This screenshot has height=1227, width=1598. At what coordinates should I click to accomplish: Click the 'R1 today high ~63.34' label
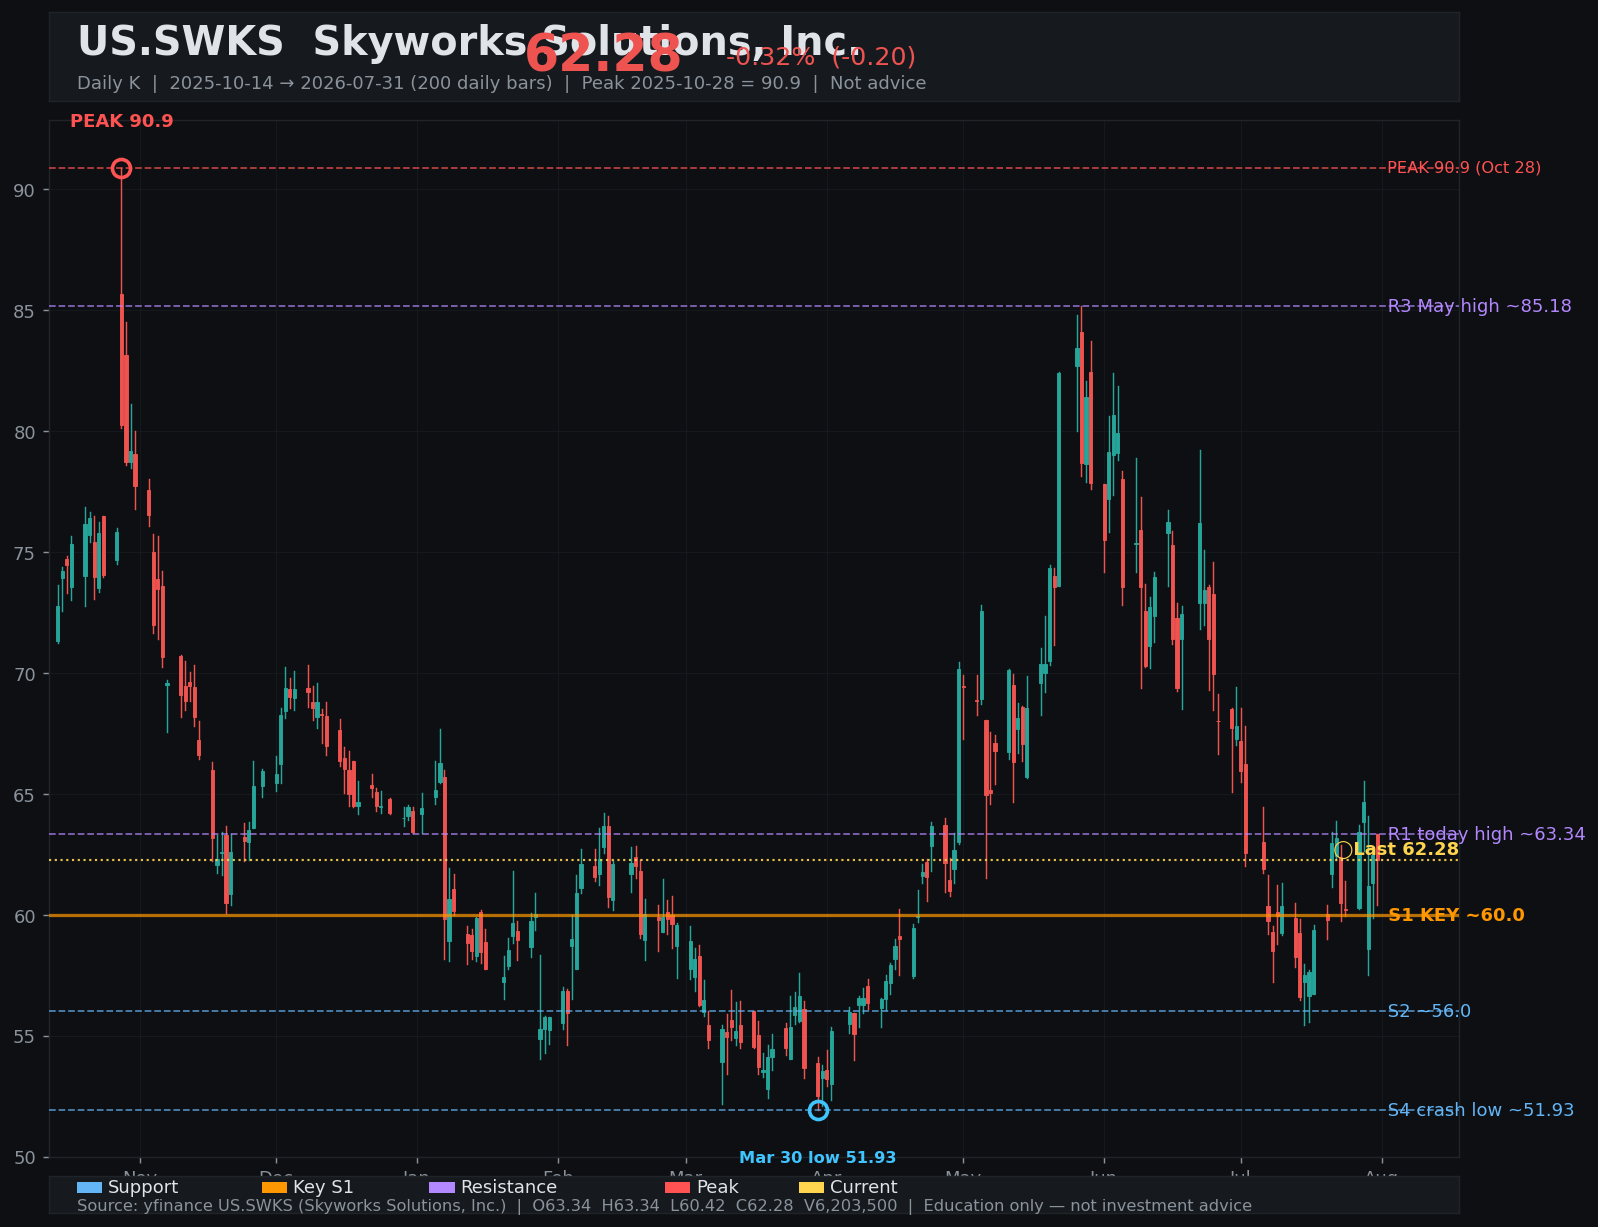1486,834
